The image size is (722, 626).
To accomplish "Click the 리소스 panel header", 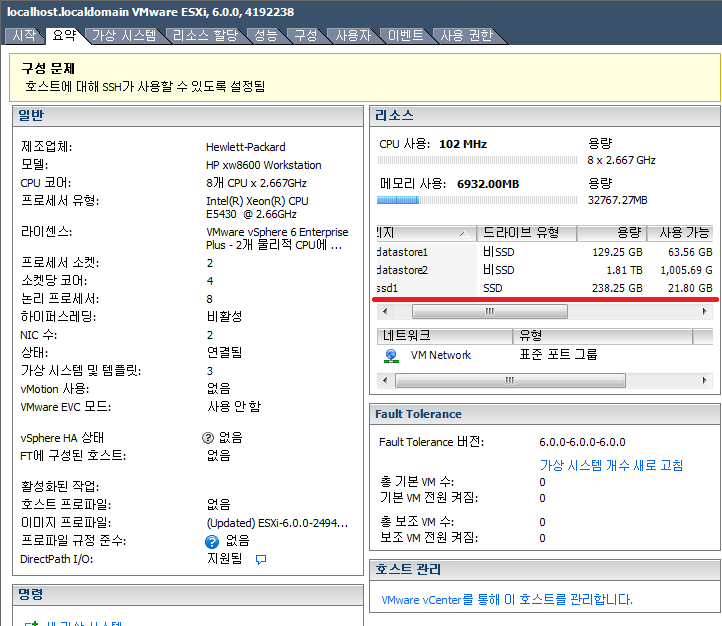I will point(545,116).
